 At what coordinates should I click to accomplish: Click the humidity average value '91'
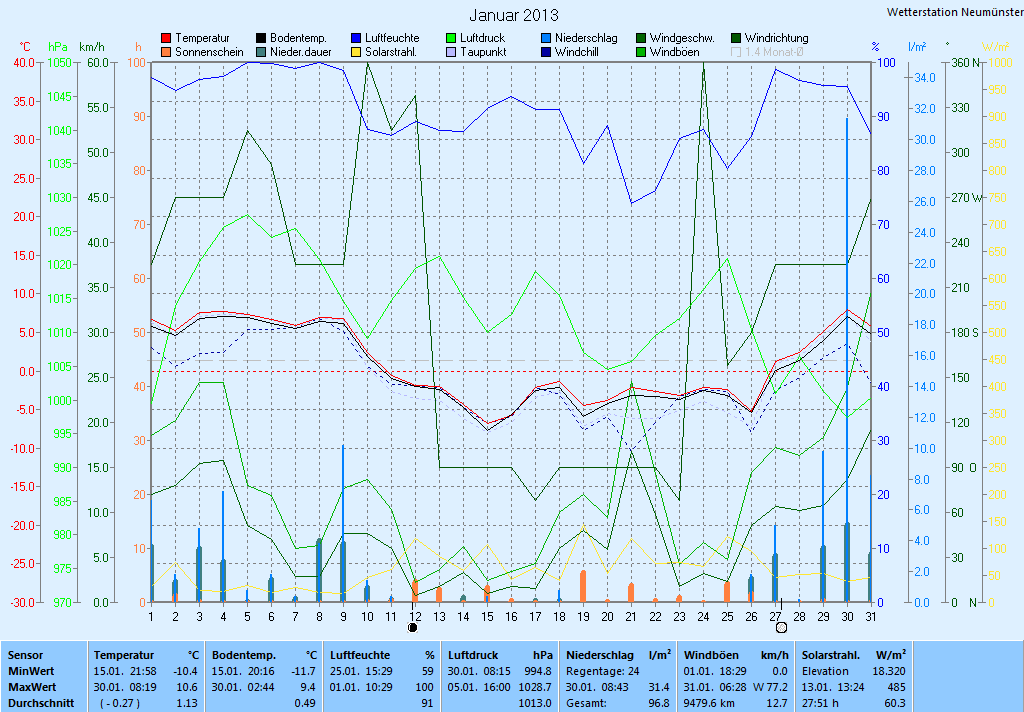(x=428, y=704)
